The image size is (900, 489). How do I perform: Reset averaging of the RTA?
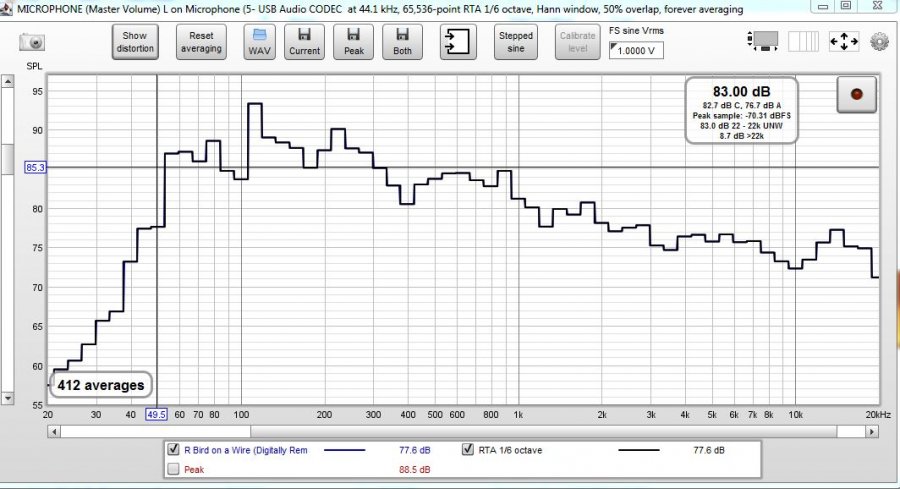pos(201,42)
